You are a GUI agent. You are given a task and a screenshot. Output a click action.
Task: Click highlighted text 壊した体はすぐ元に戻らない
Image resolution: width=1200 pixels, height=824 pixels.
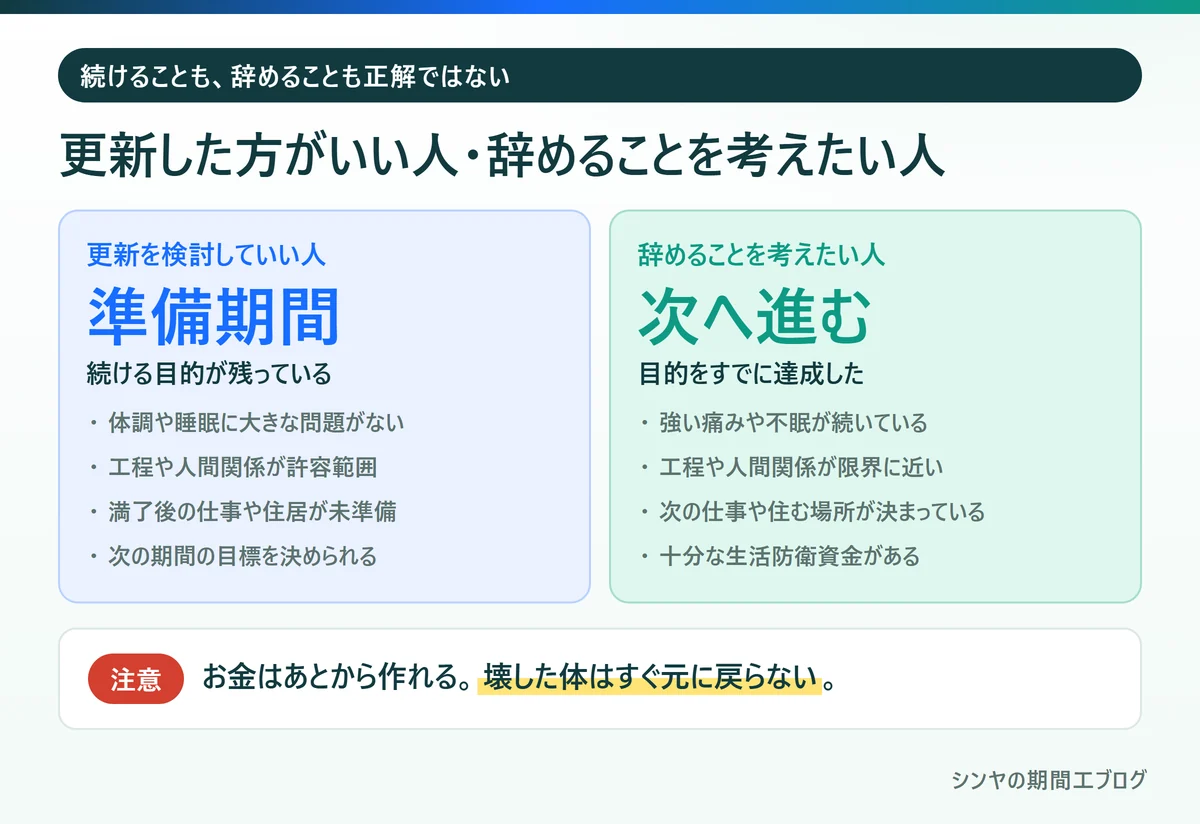click(x=650, y=677)
